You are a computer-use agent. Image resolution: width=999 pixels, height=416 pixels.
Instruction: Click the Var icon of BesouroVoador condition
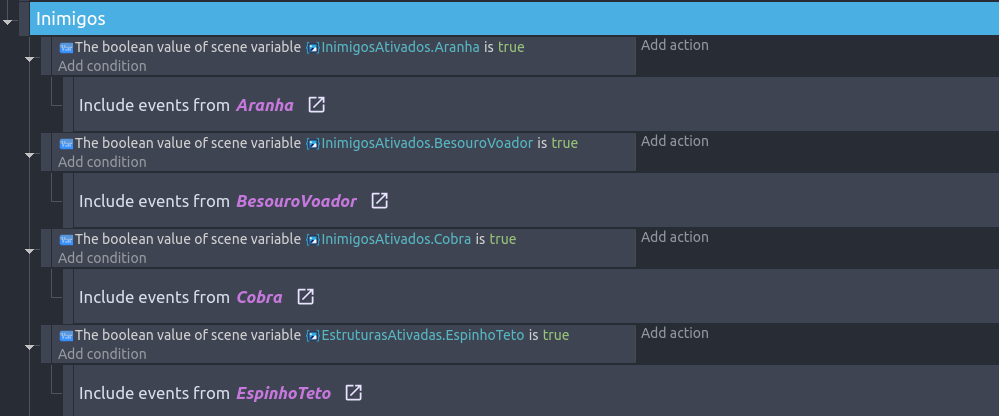(66, 143)
